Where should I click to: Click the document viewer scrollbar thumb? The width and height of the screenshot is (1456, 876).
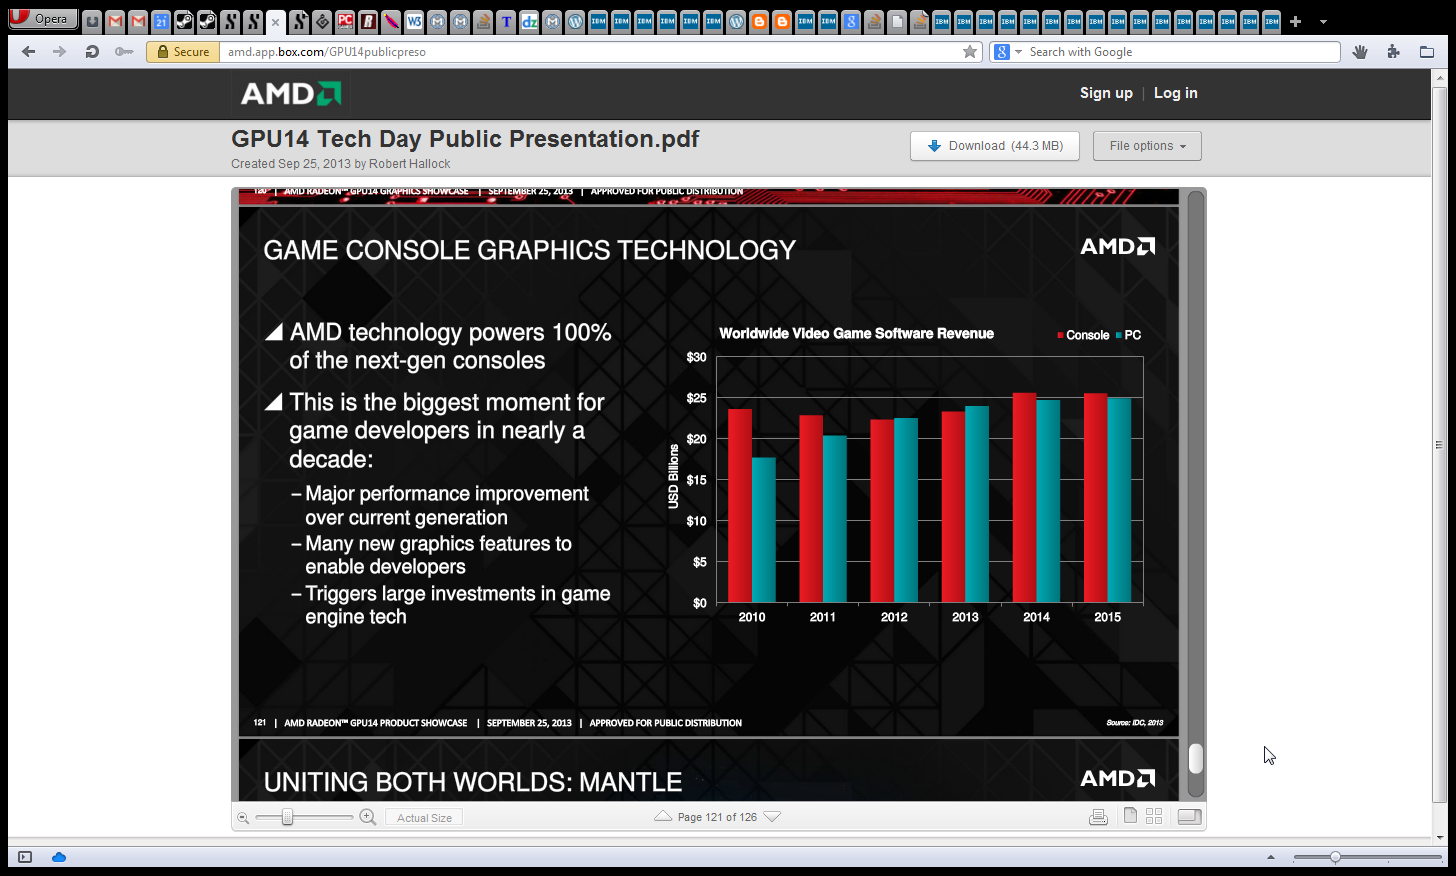[x=1195, y=758]
